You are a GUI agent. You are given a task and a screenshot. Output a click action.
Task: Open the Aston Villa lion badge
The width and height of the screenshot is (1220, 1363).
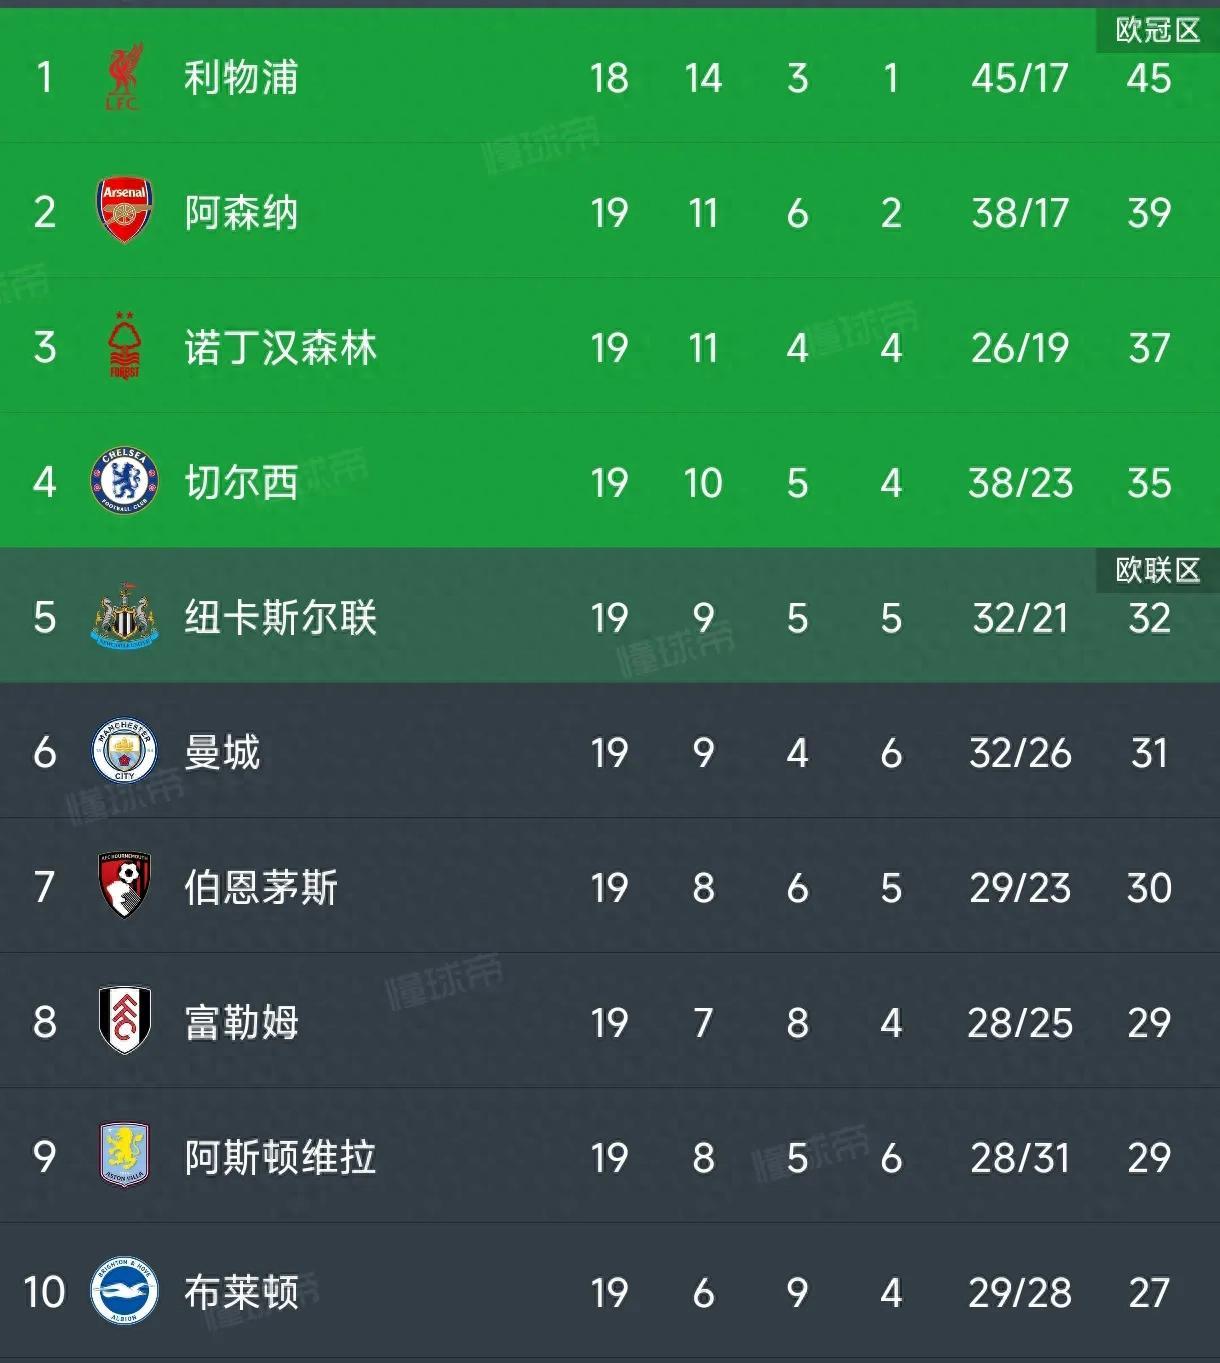[124, 1155]
